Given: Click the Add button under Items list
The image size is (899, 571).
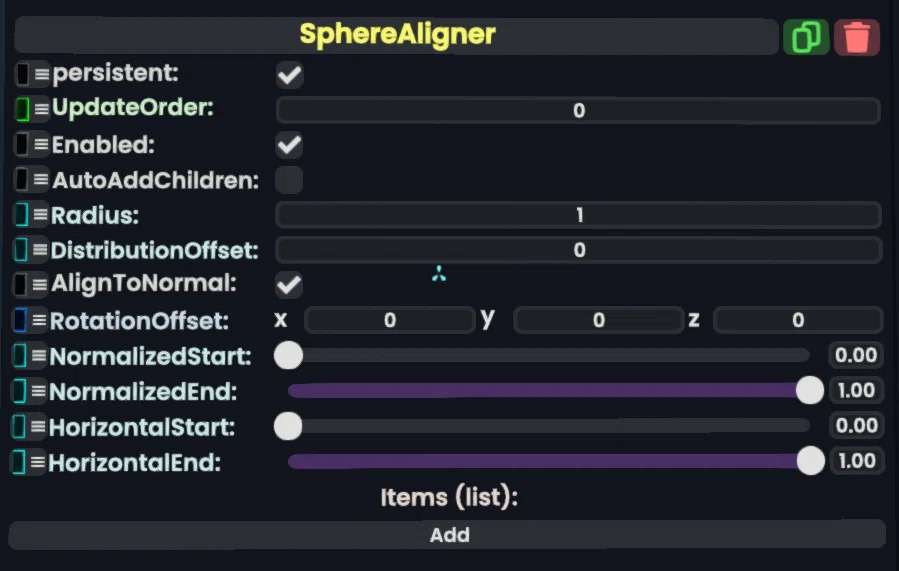Looking at the screenshot, I should click(448, 535).
